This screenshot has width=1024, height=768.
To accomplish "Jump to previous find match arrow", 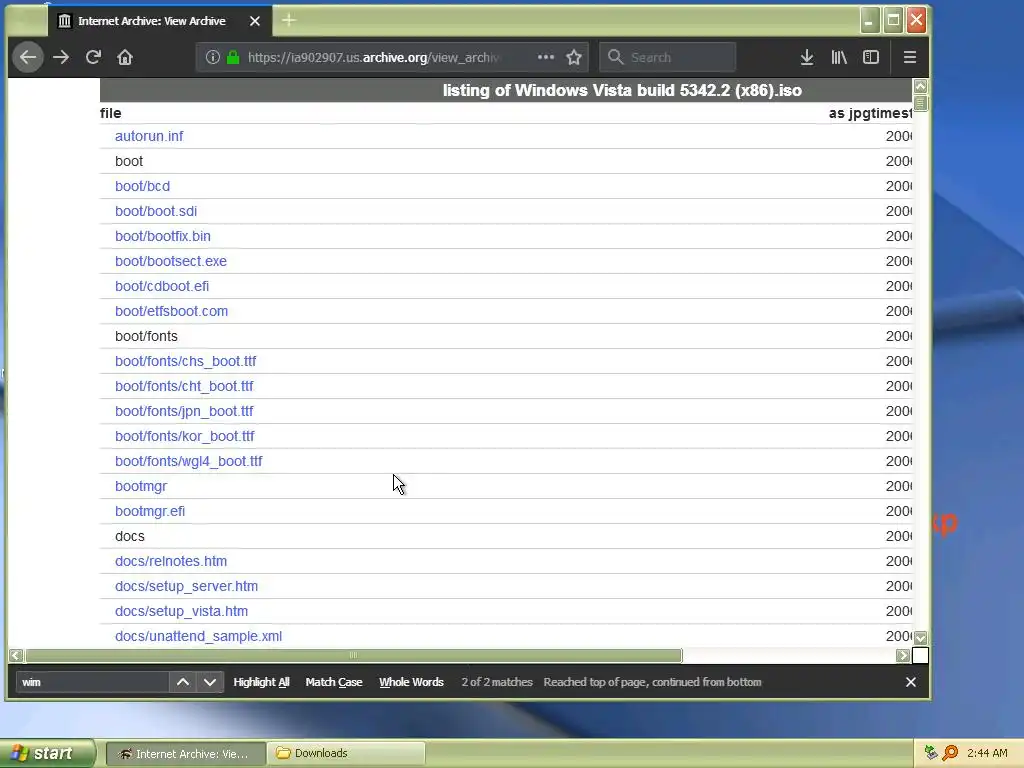I will [x=183, y=682].
